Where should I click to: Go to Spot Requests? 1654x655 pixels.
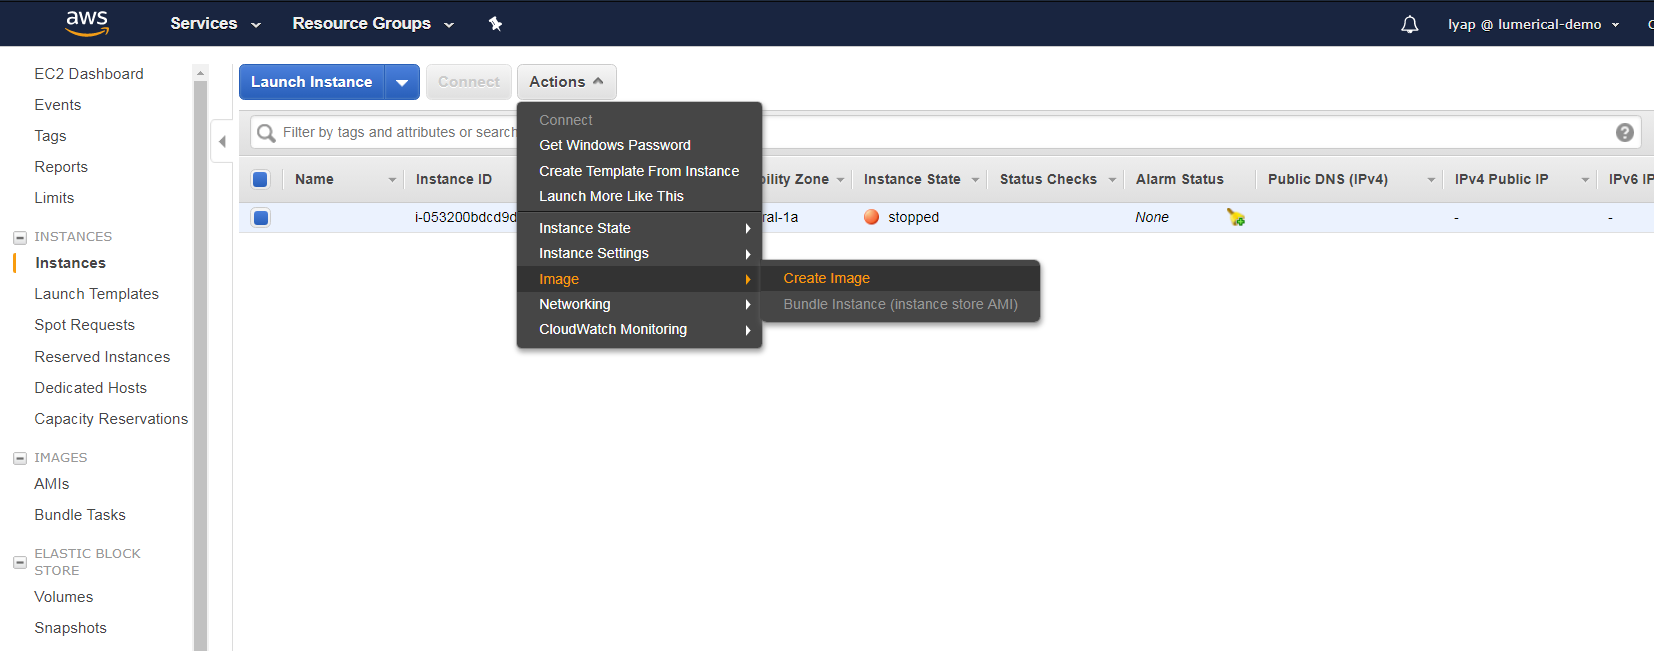[85, 325]
